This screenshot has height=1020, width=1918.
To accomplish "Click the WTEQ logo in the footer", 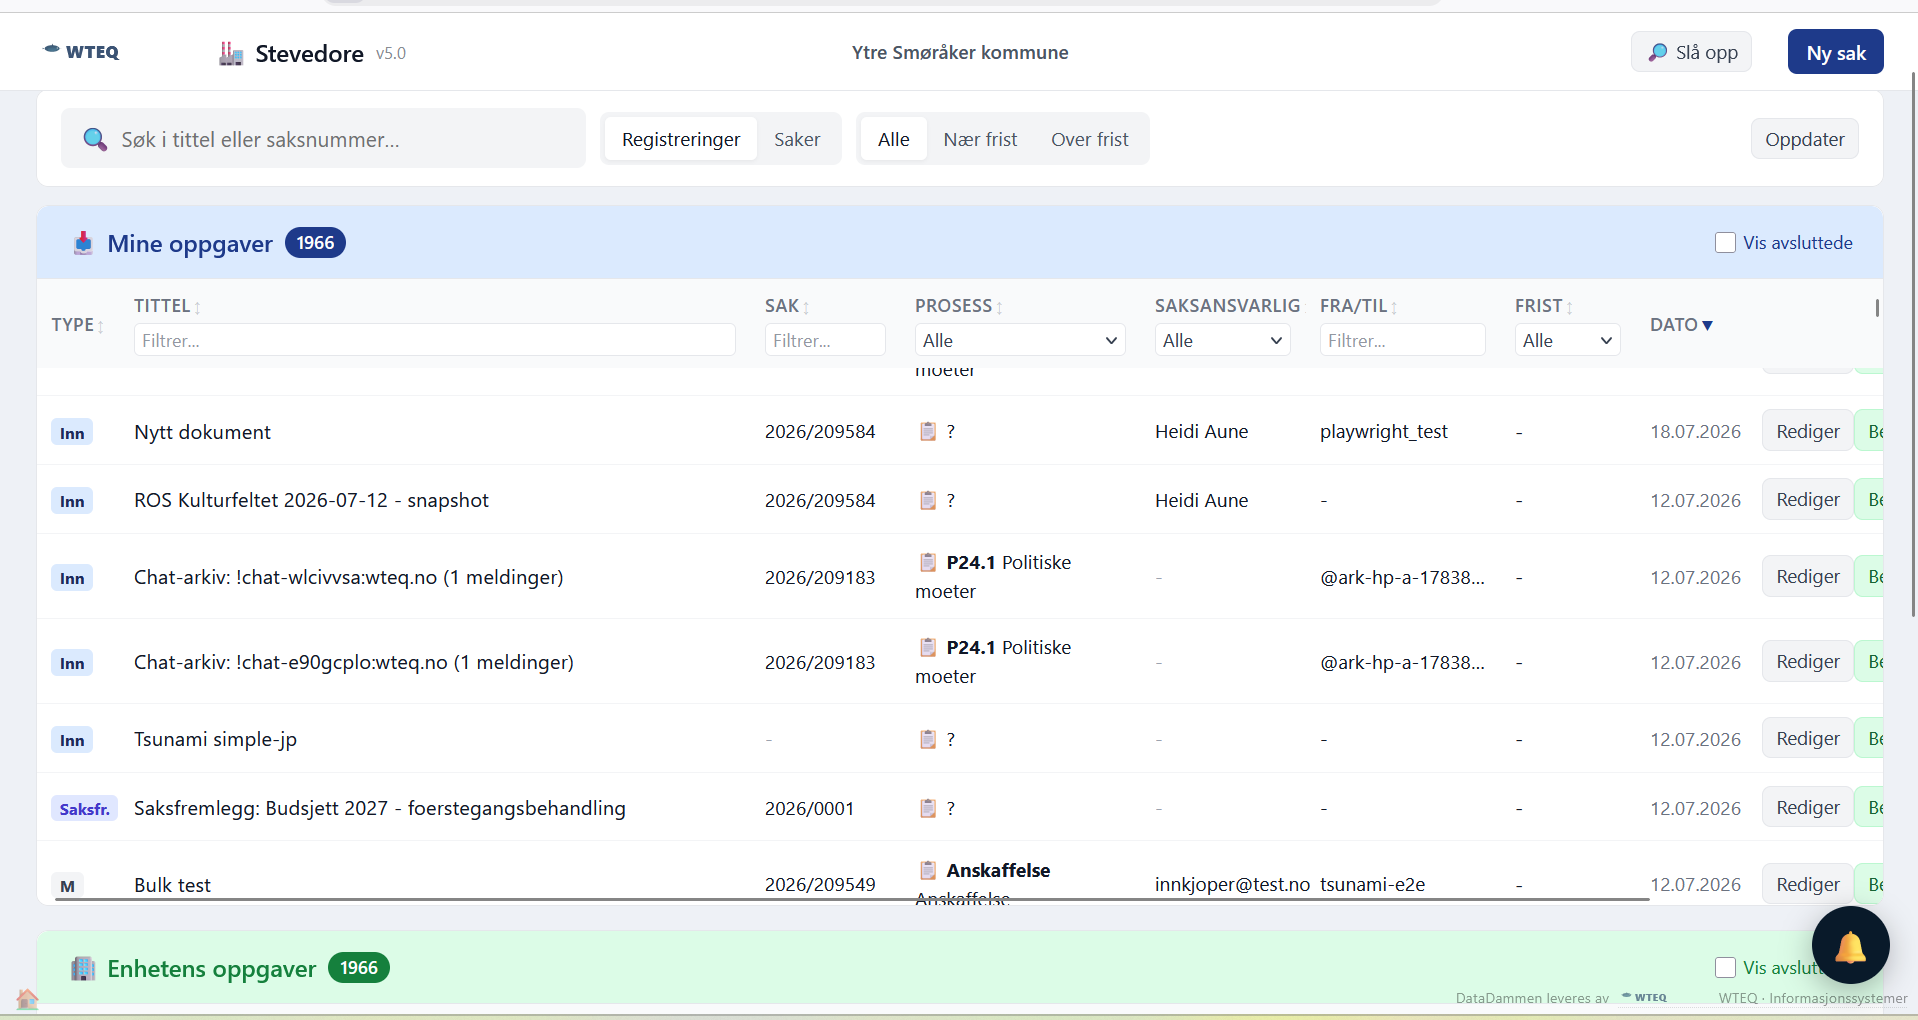I will pos(1644,997).
